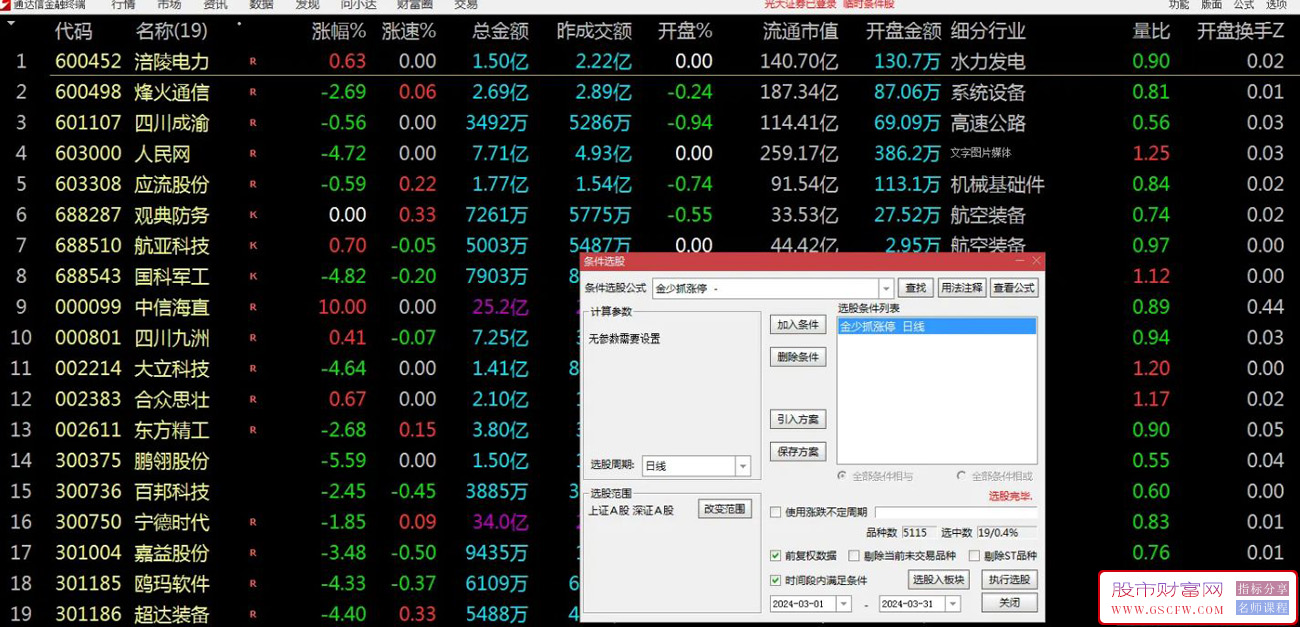1300x627 pixels.
Task: Sort by the 量比 column header
Action: 1151,32
